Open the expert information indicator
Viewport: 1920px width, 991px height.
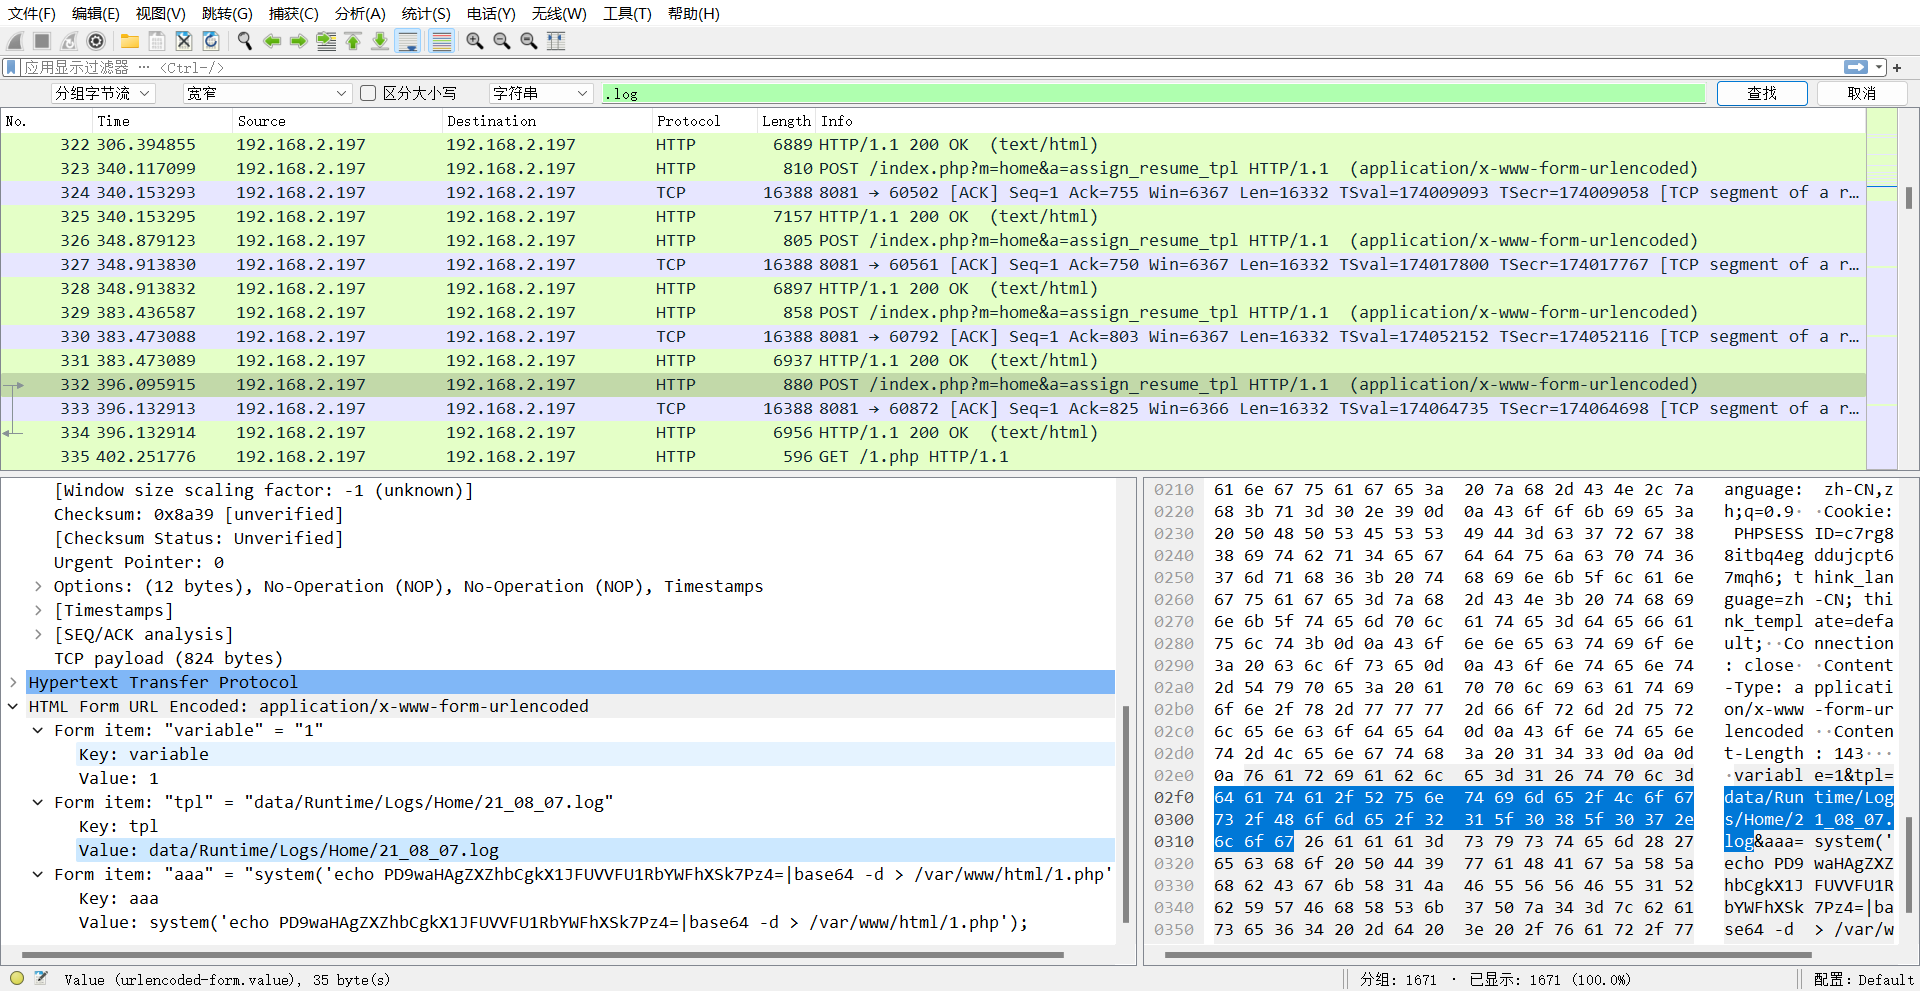15,979
